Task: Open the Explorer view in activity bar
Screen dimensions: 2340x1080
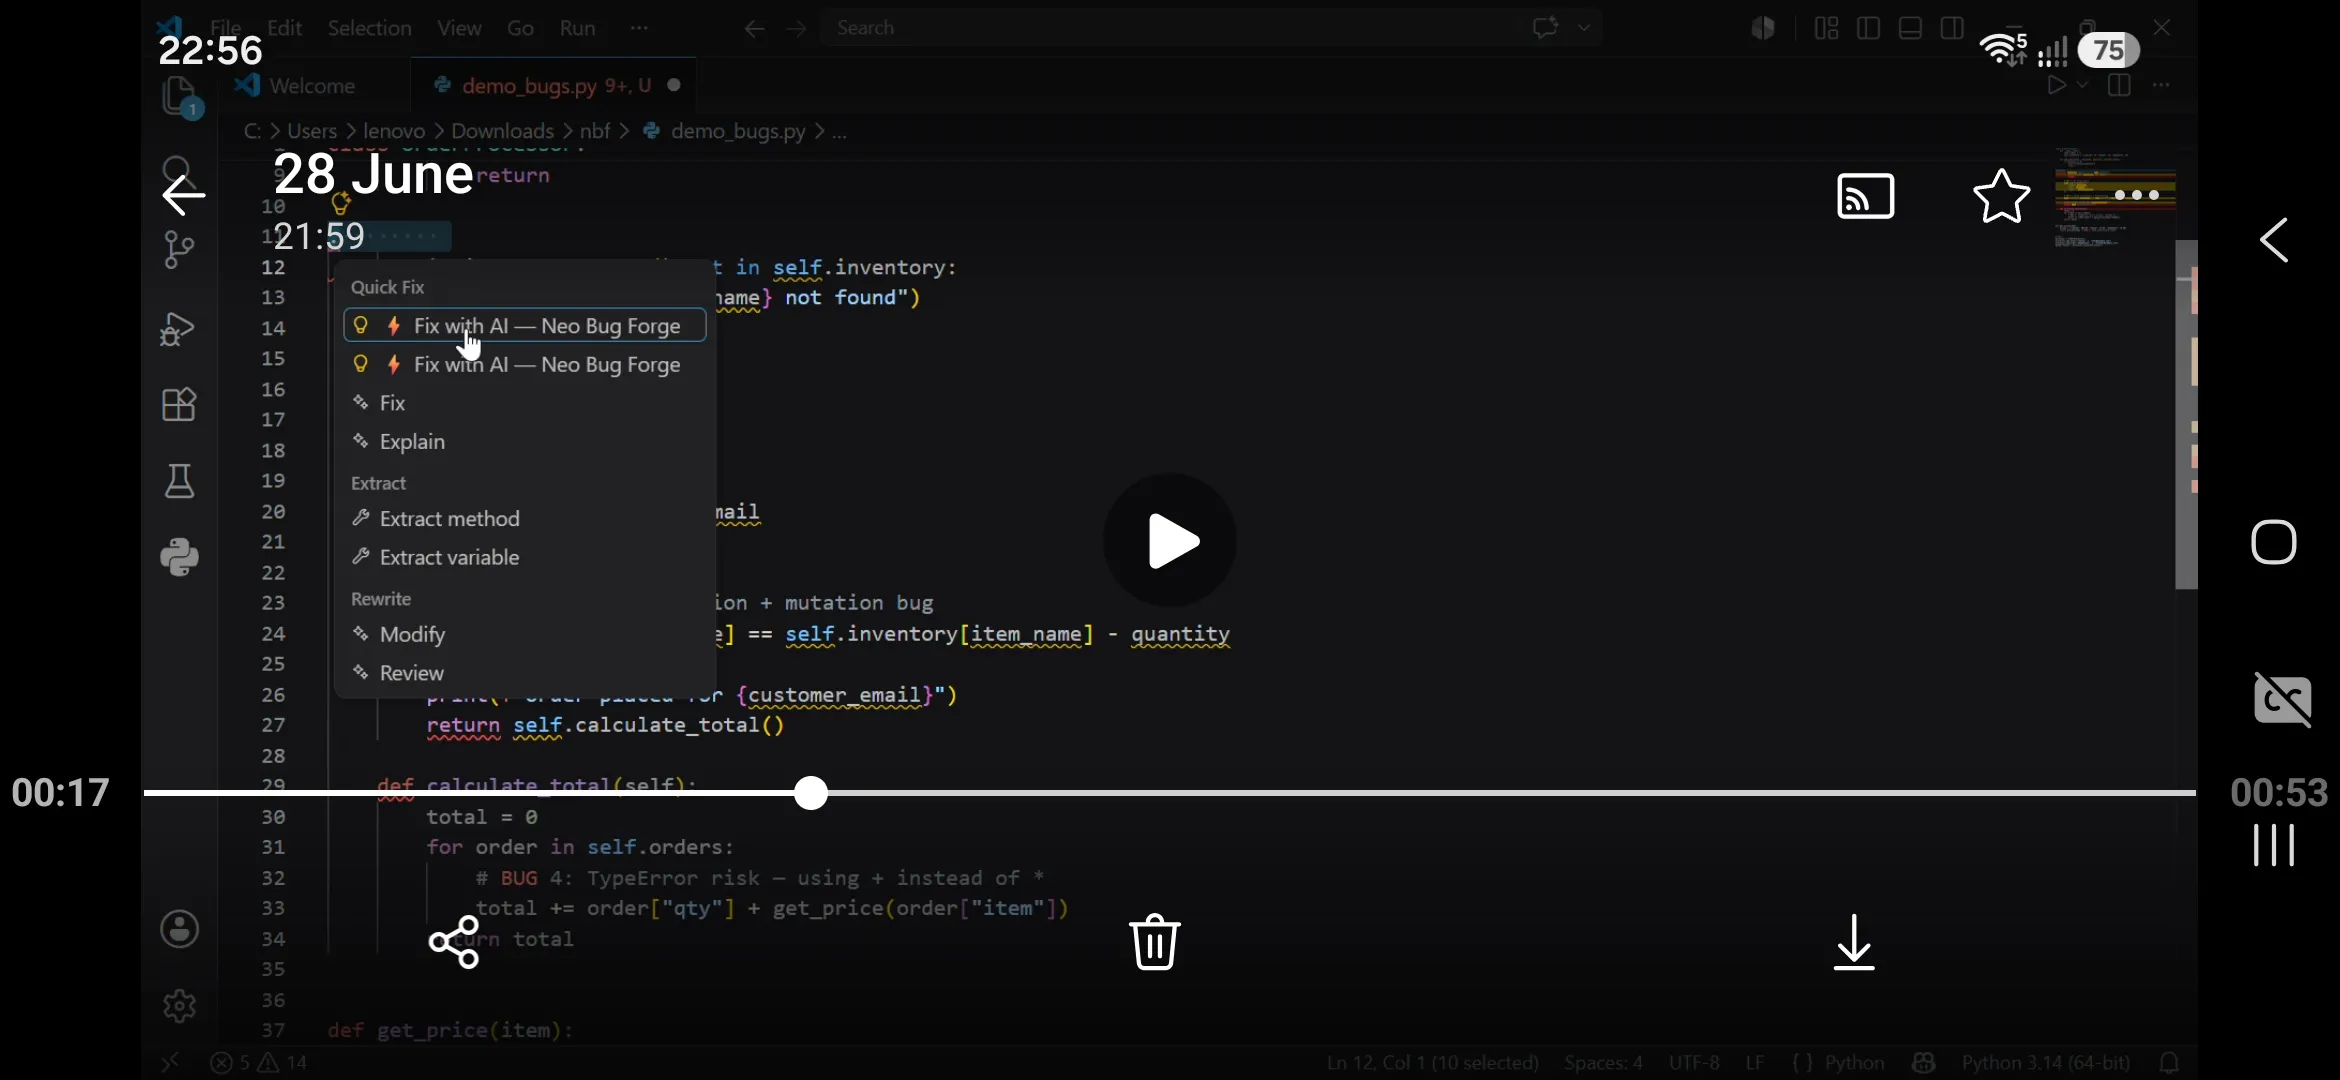Action: coord(180,98)
